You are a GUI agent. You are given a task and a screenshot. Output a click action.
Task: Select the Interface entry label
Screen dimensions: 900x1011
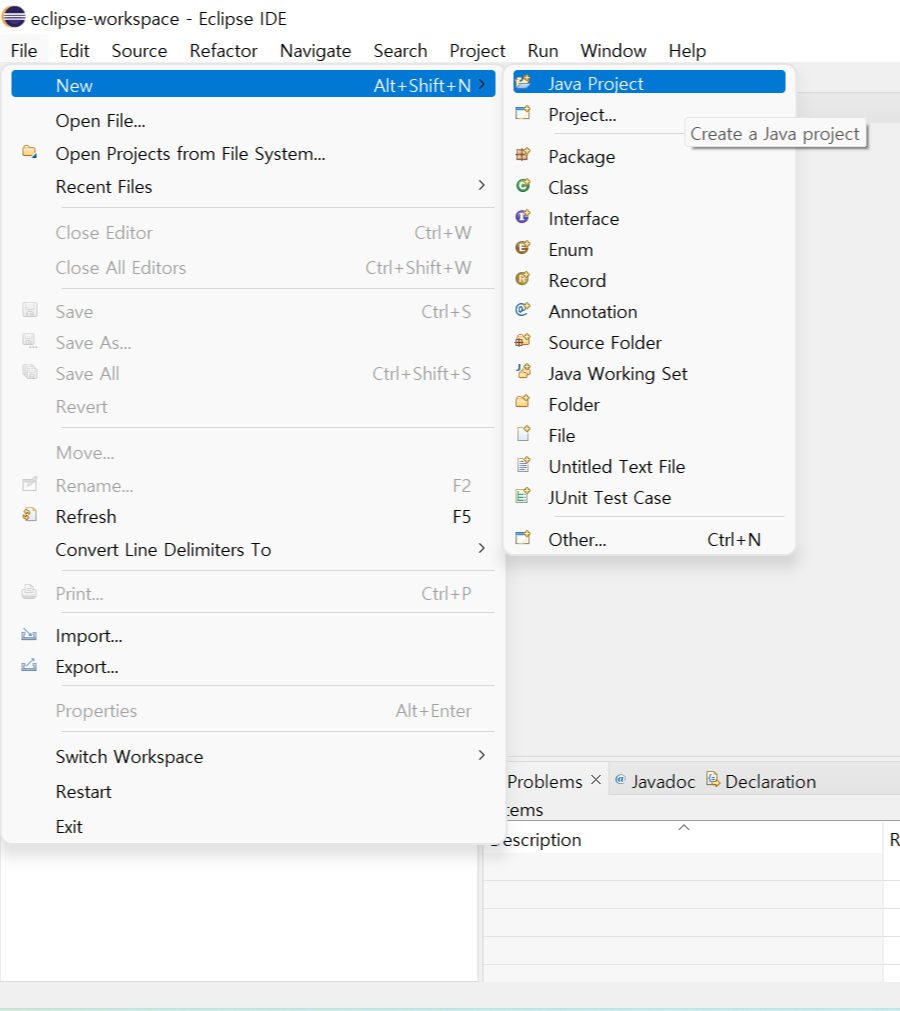coord(583,219)
